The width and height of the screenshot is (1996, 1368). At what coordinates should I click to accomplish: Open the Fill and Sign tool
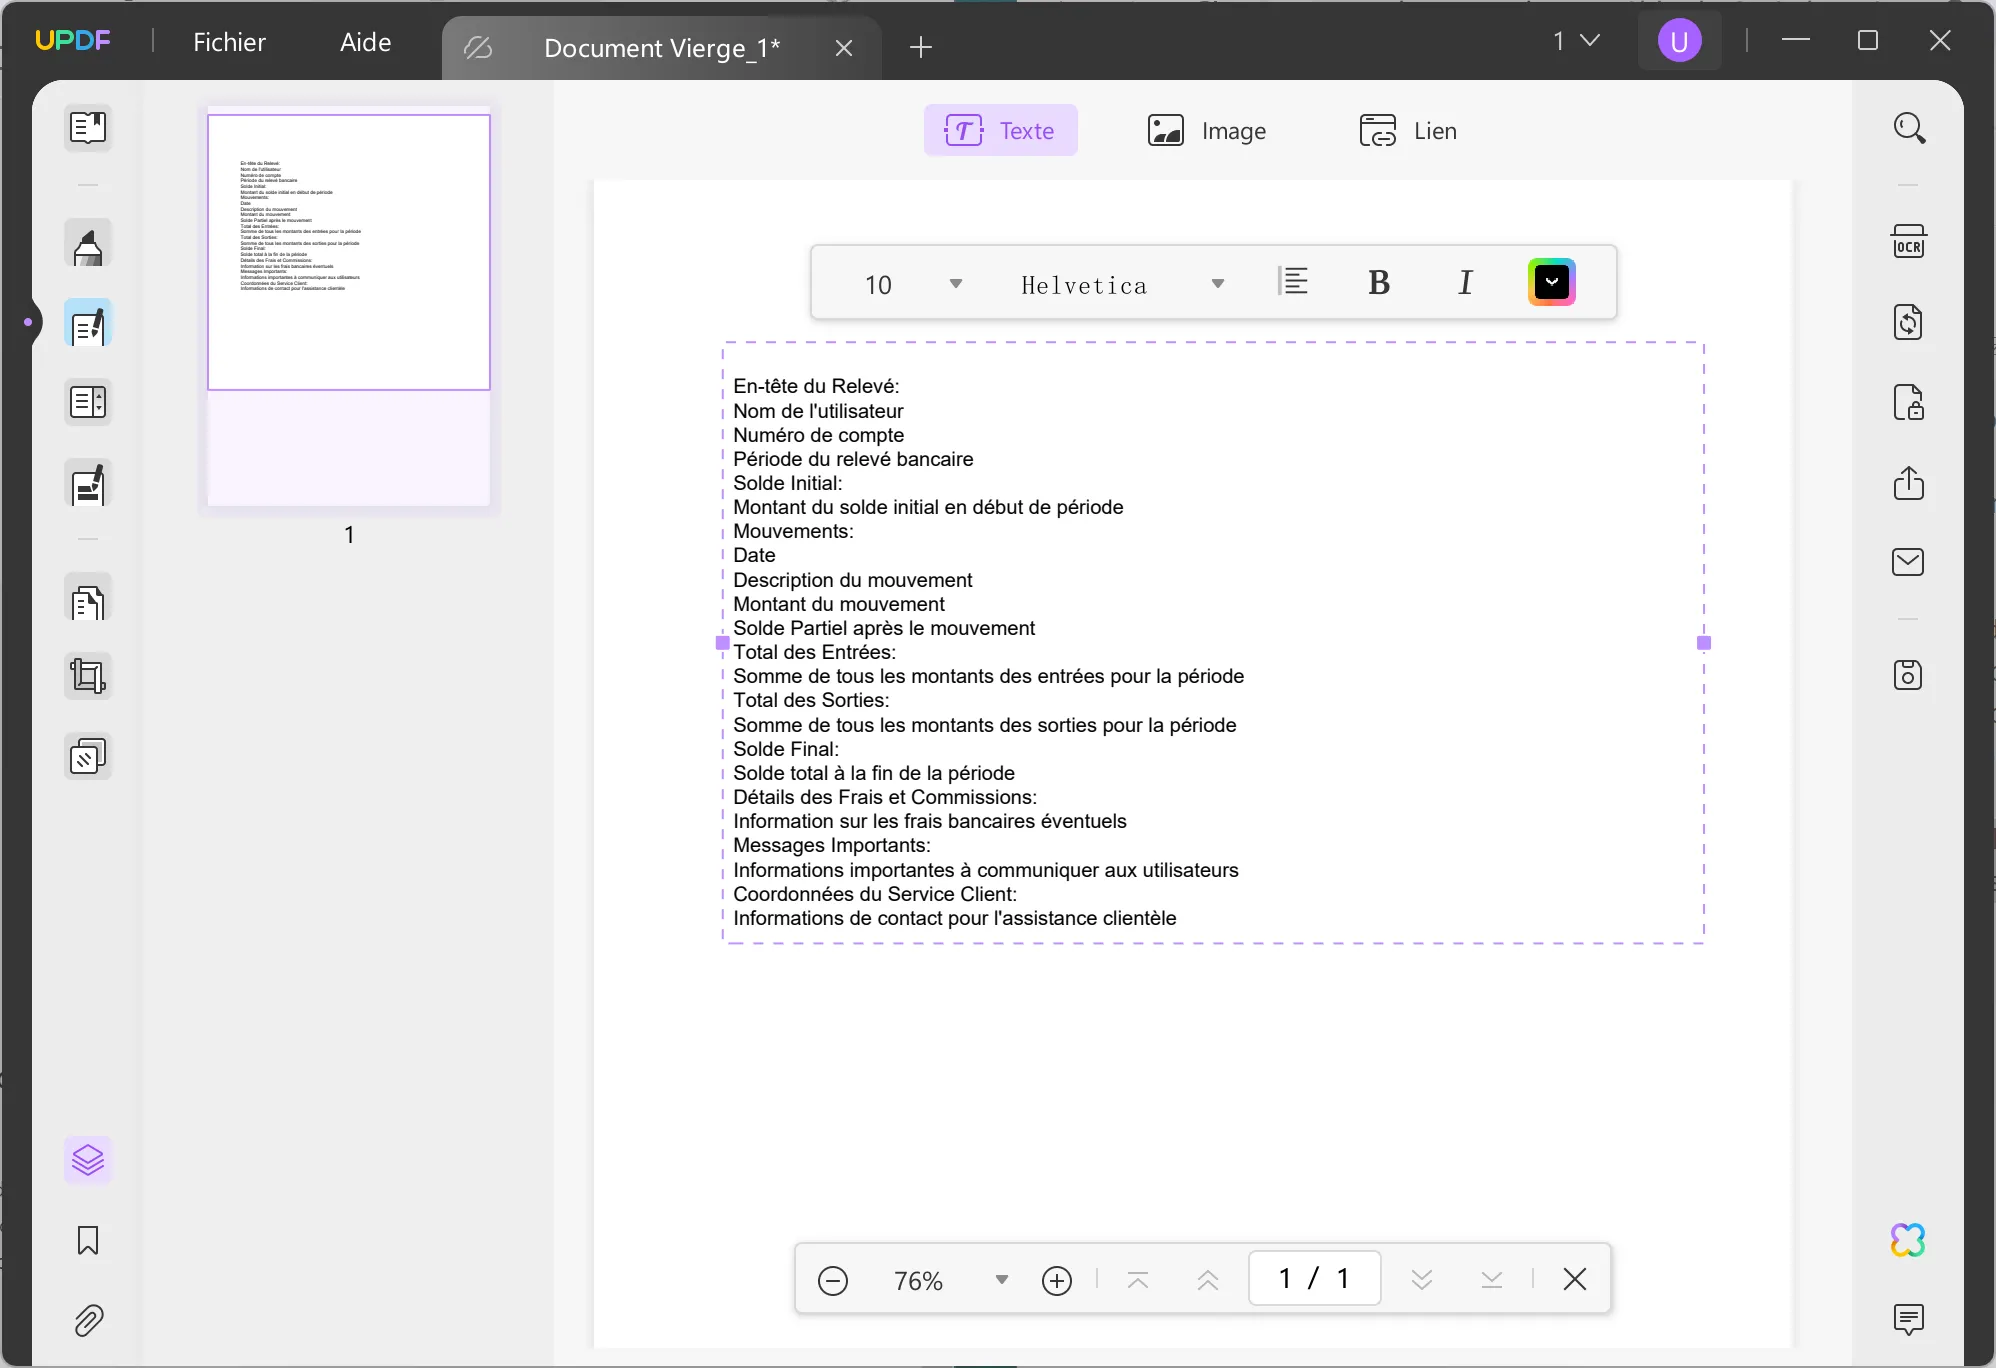(88, 484)
